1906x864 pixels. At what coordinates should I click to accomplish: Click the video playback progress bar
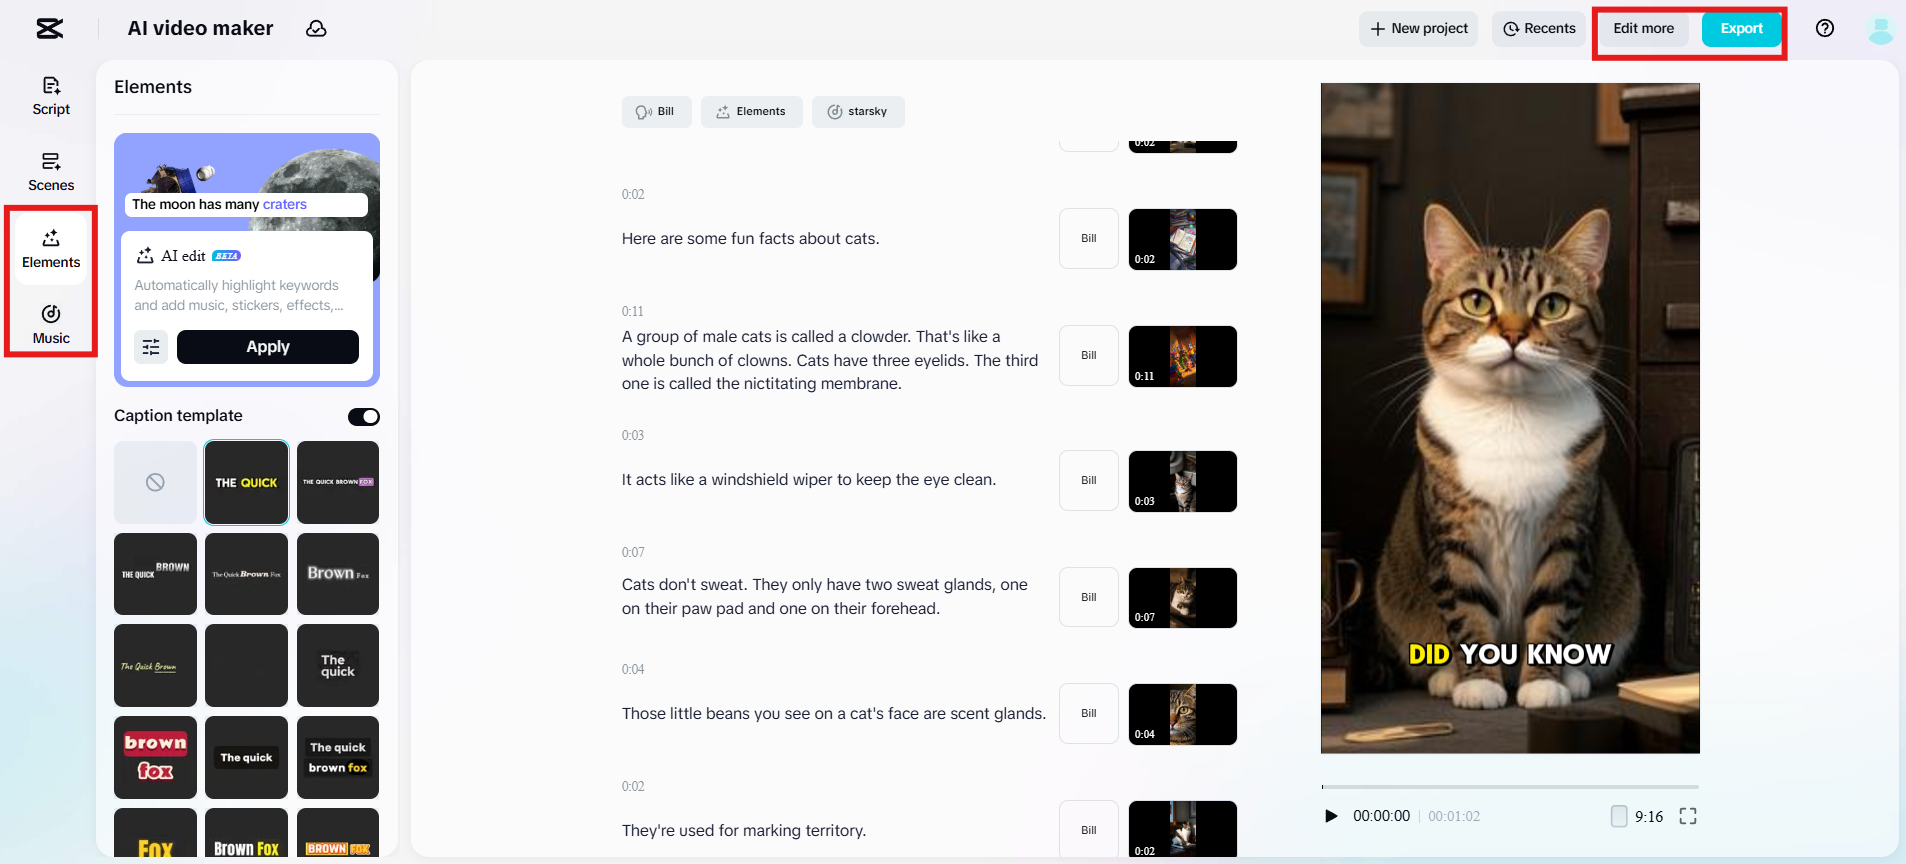point(1510,787)
